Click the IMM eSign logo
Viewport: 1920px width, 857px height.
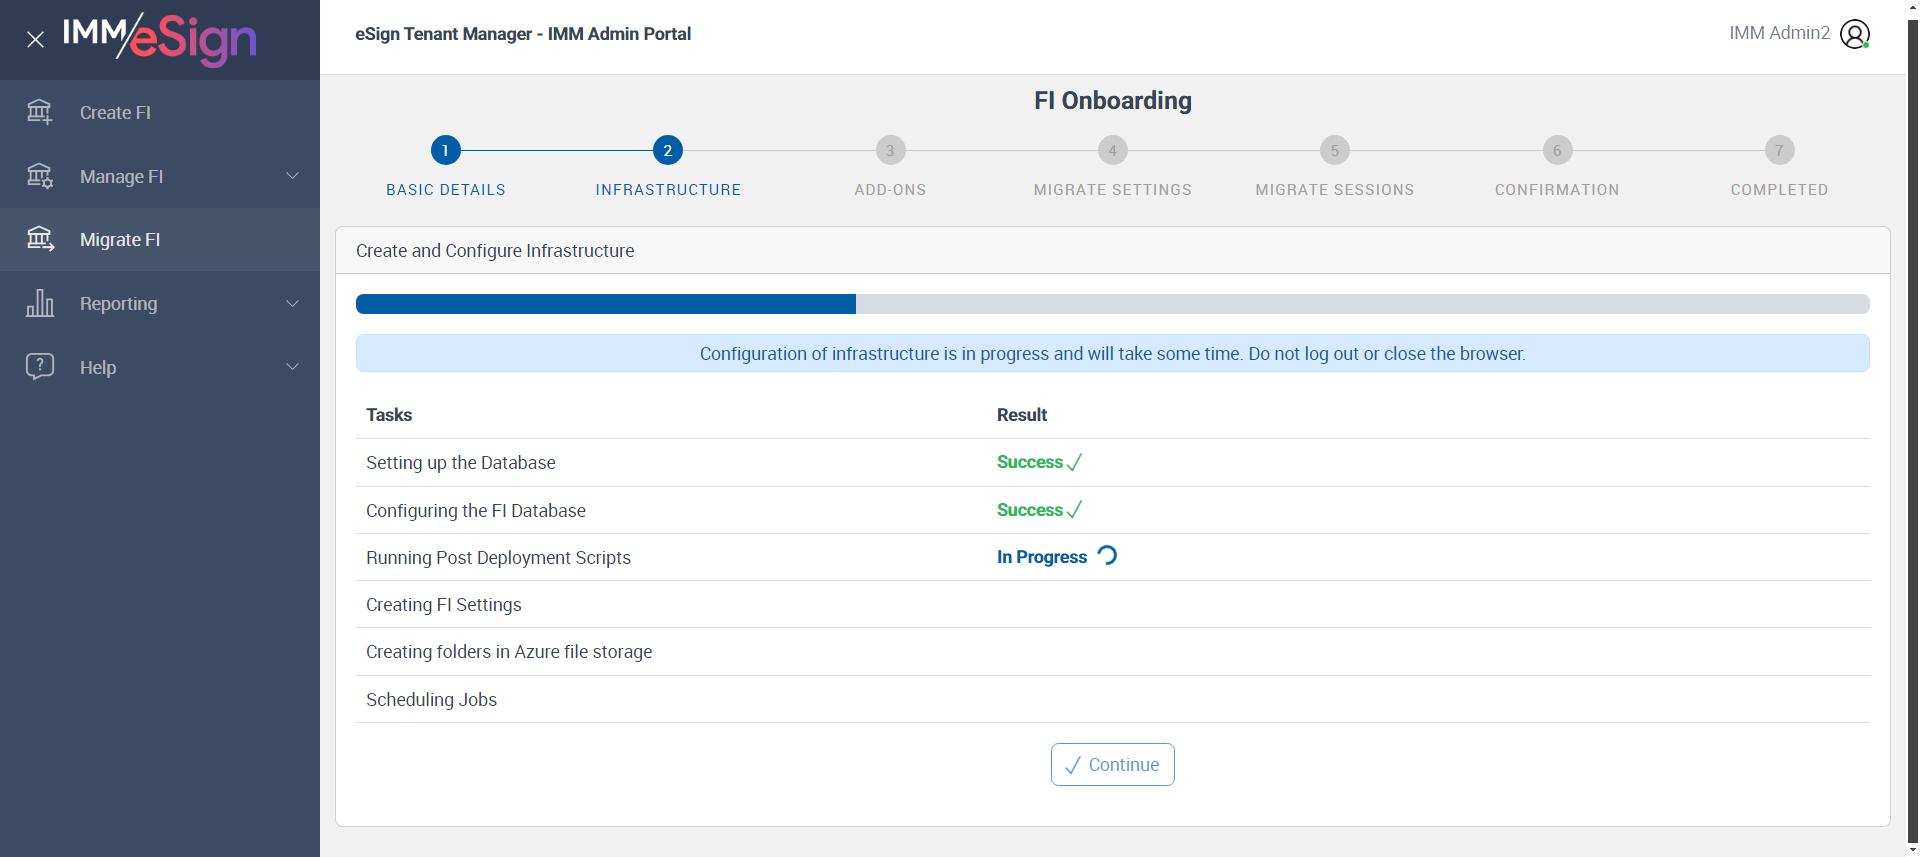160,38
